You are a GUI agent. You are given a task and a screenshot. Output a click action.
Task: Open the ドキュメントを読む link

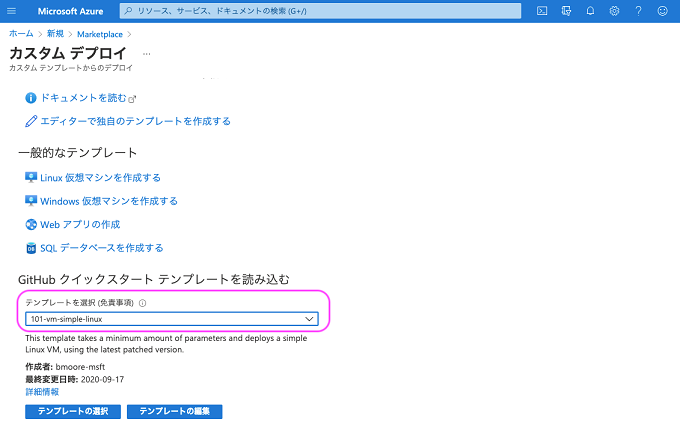pos(83,98)
